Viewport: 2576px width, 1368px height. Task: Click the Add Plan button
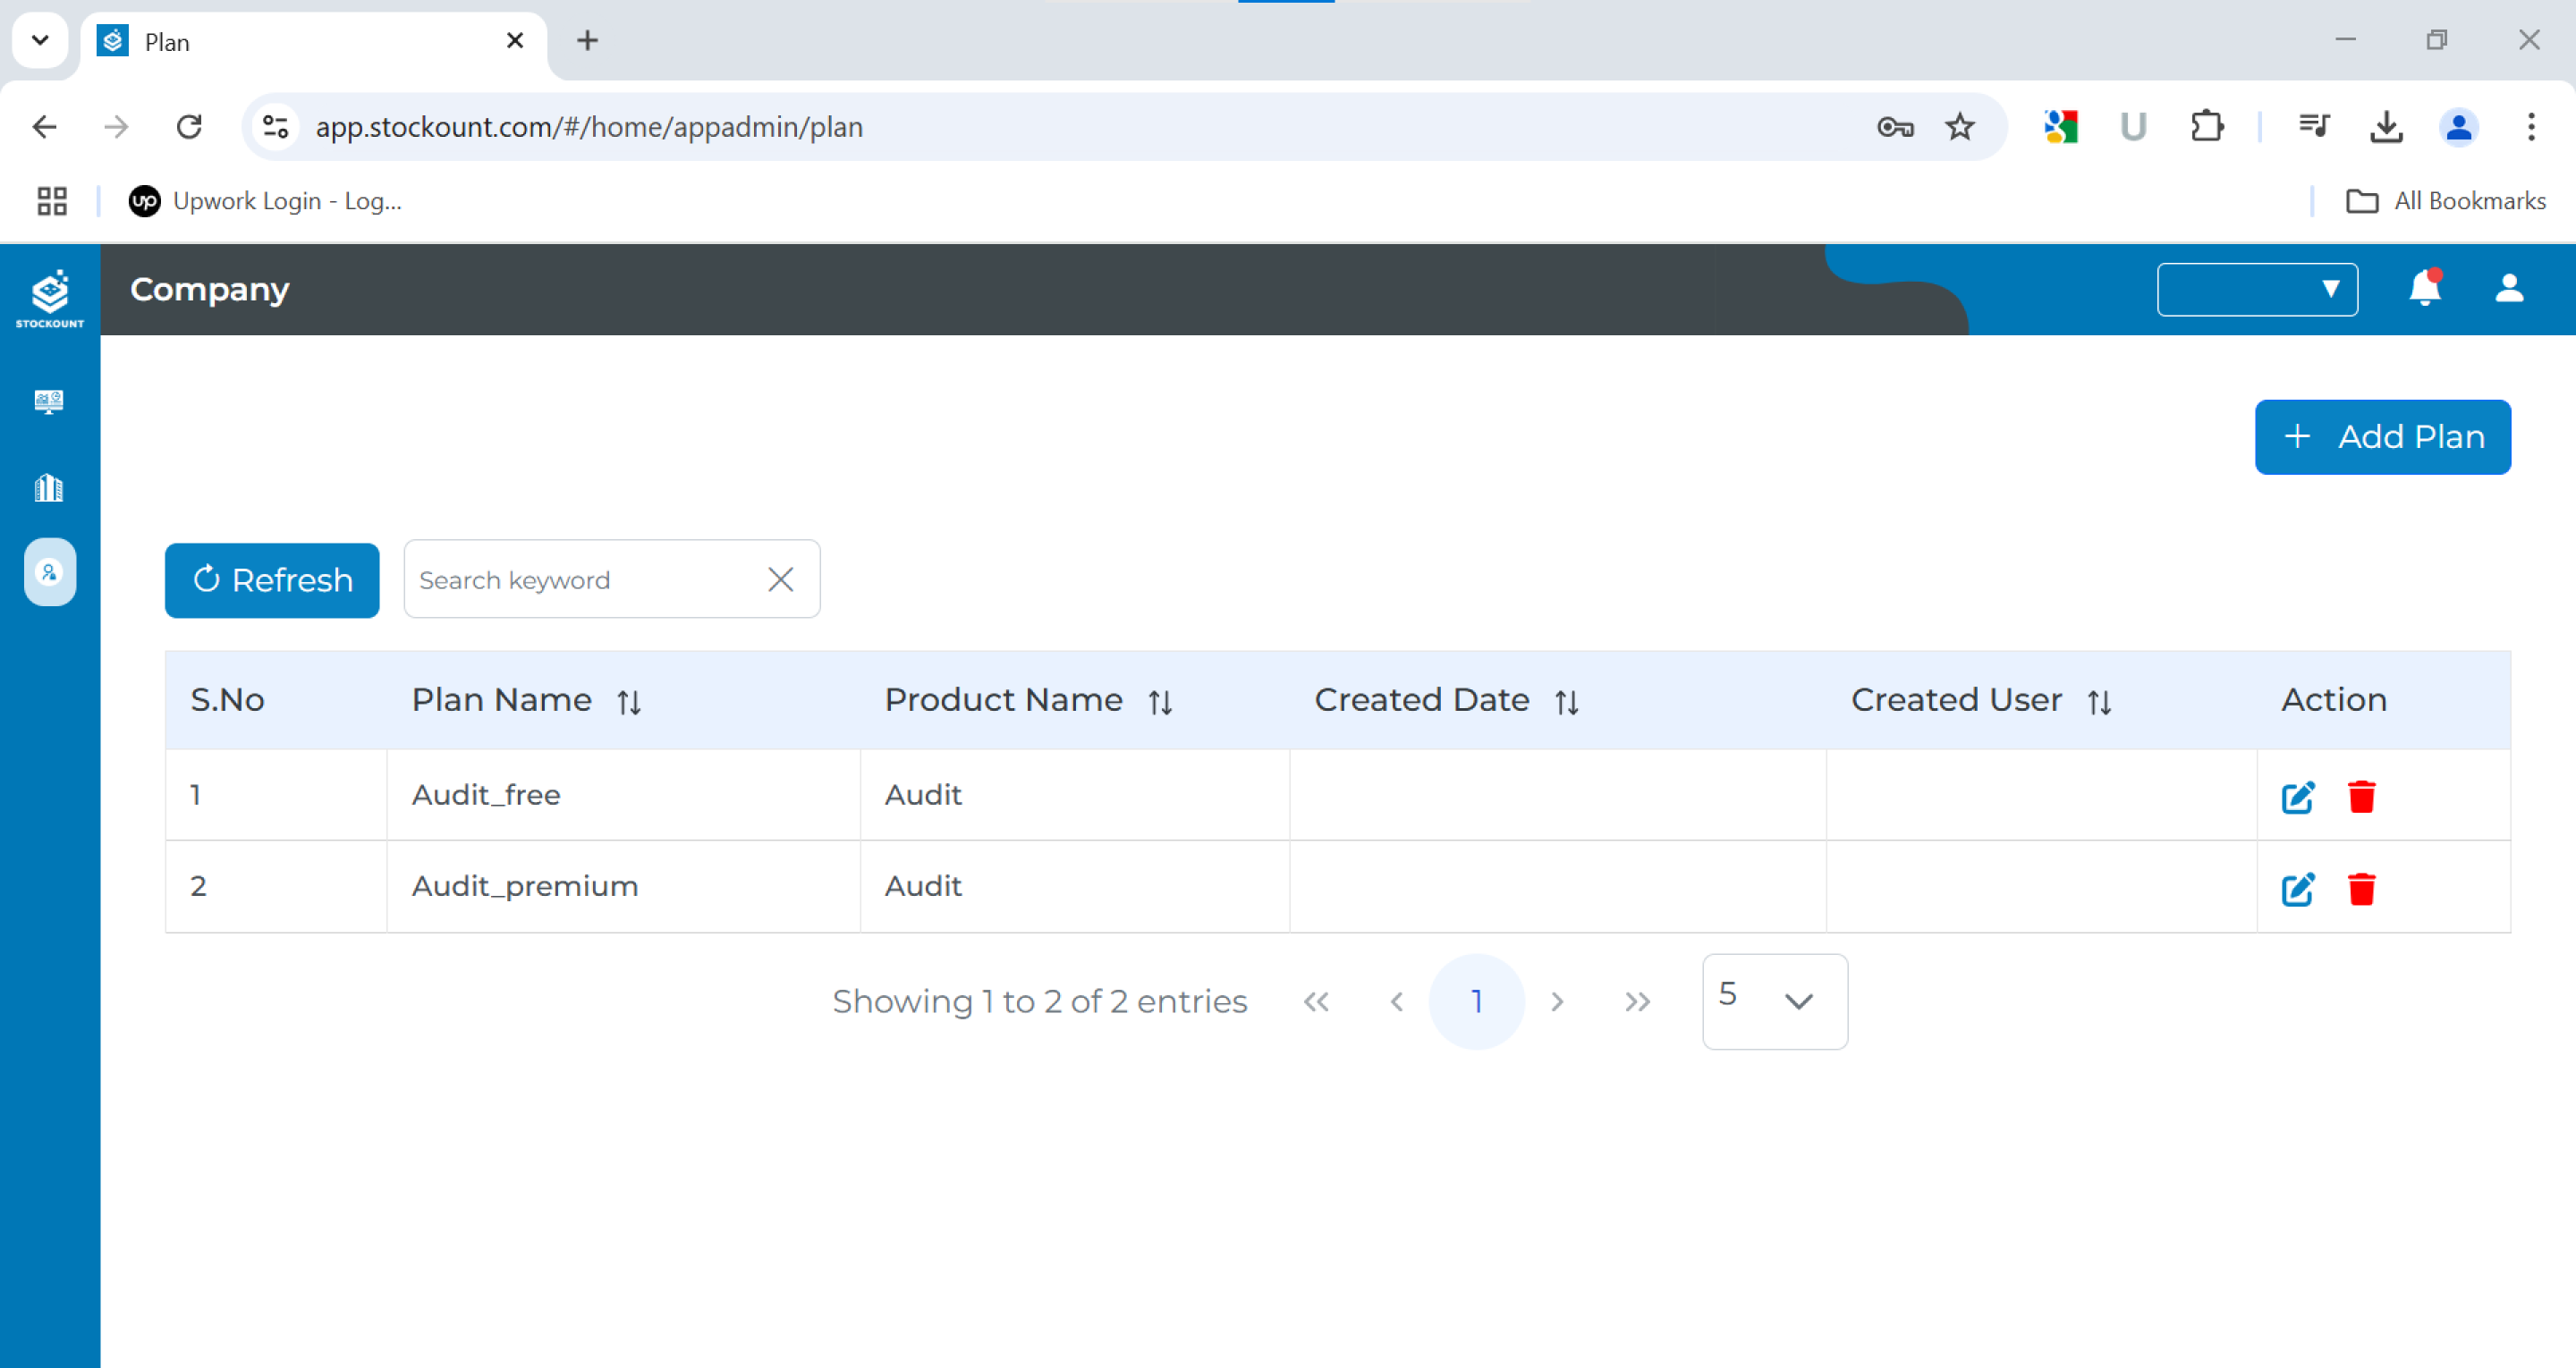point(2382,437)
